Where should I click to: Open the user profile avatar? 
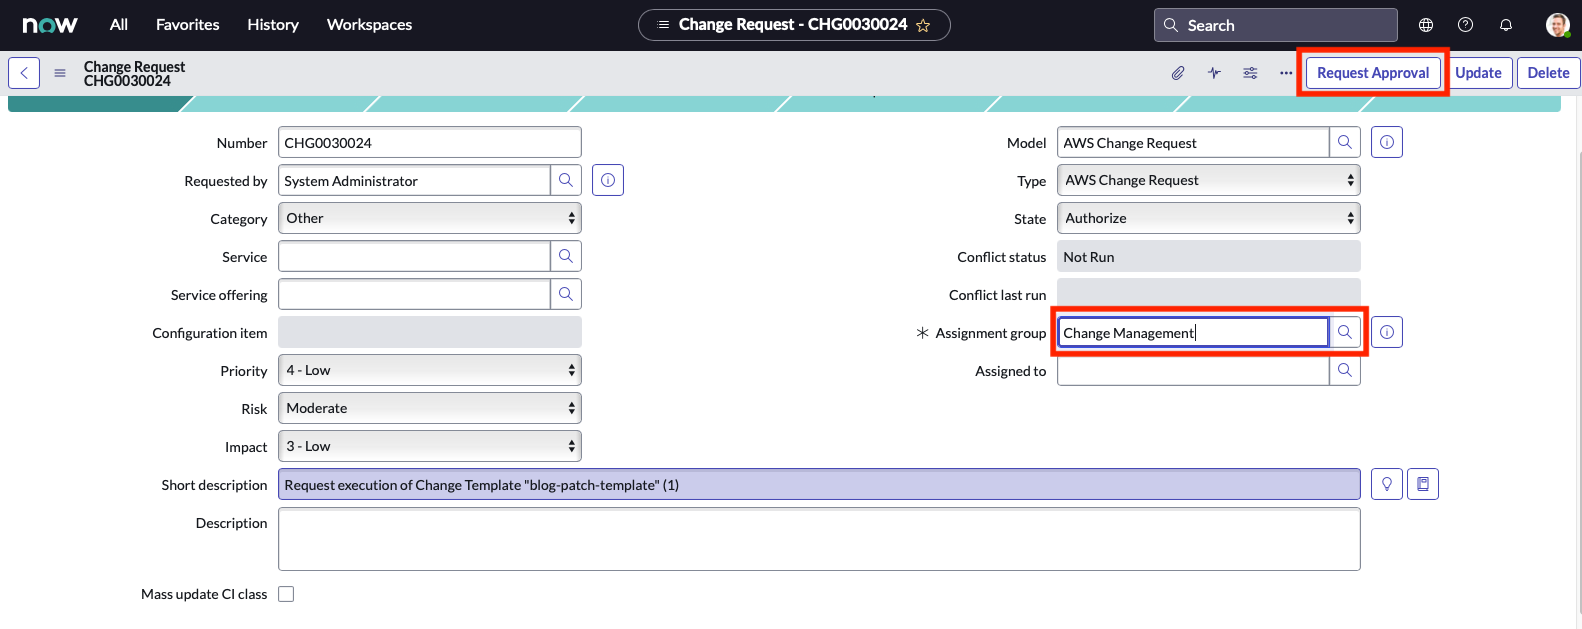coord(1557,25)
